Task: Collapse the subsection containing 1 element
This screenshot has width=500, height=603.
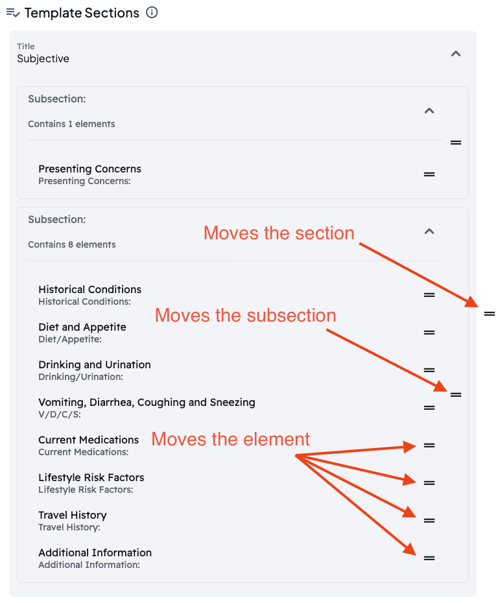Action: 429,111
